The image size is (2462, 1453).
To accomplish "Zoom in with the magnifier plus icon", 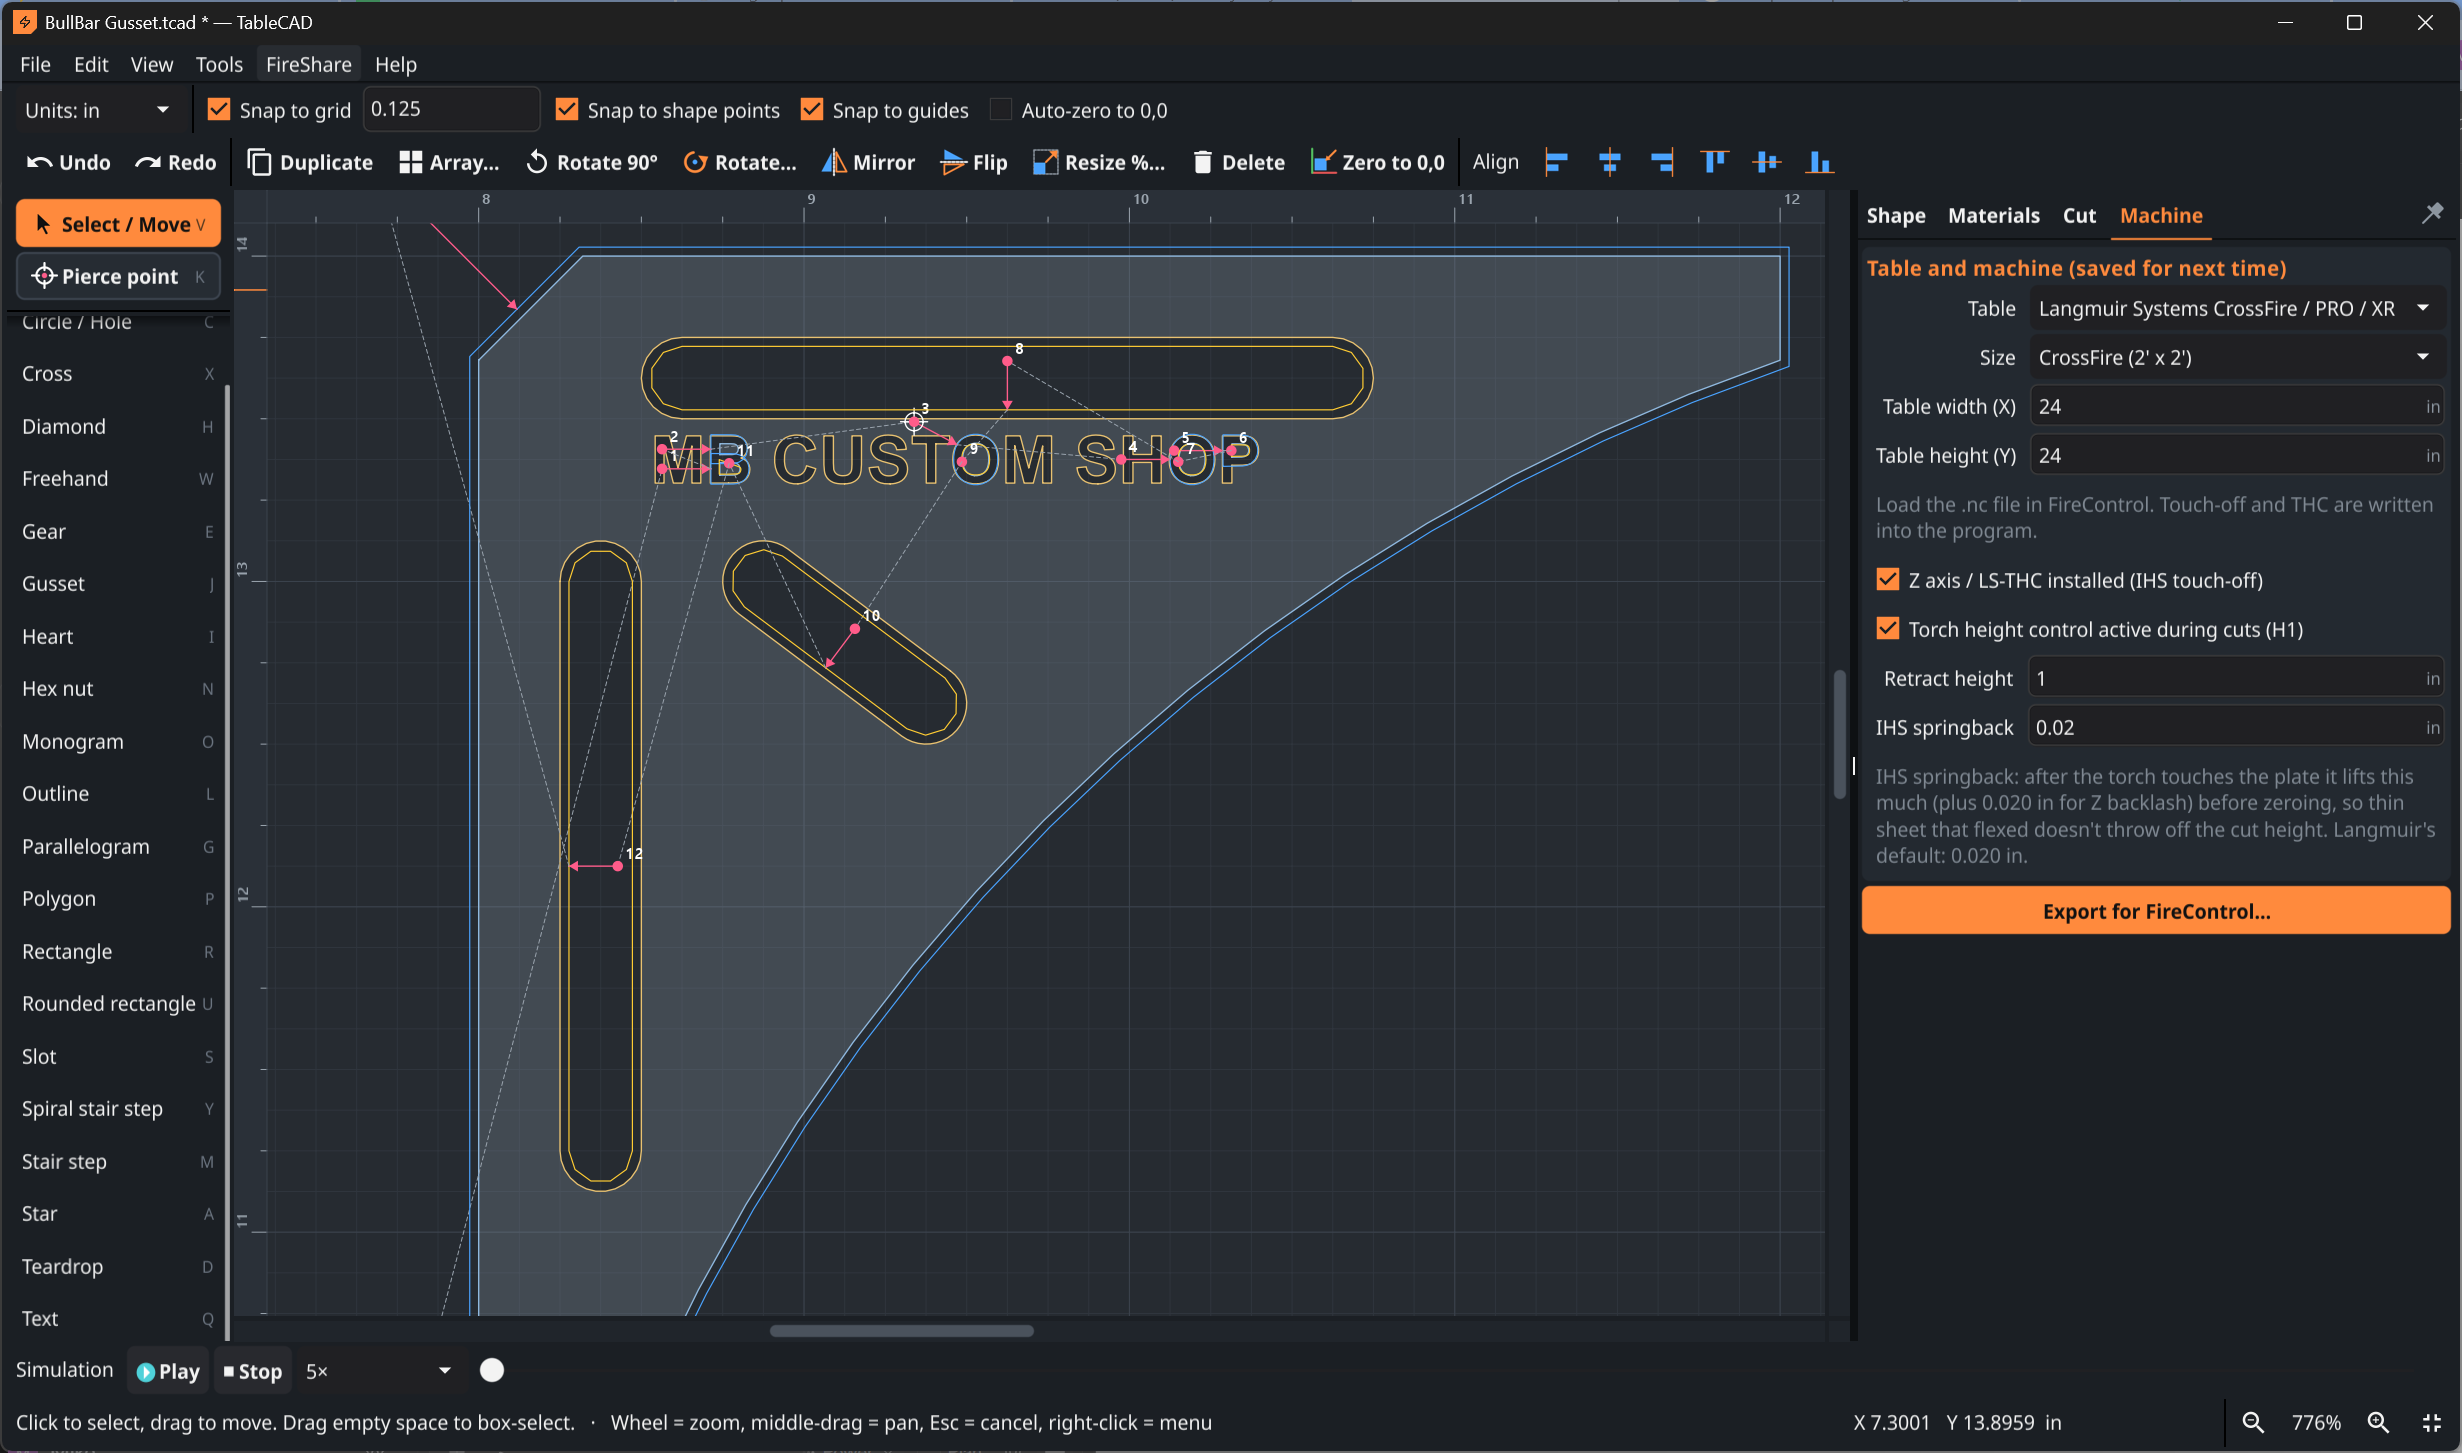I will [2378, 1422].
